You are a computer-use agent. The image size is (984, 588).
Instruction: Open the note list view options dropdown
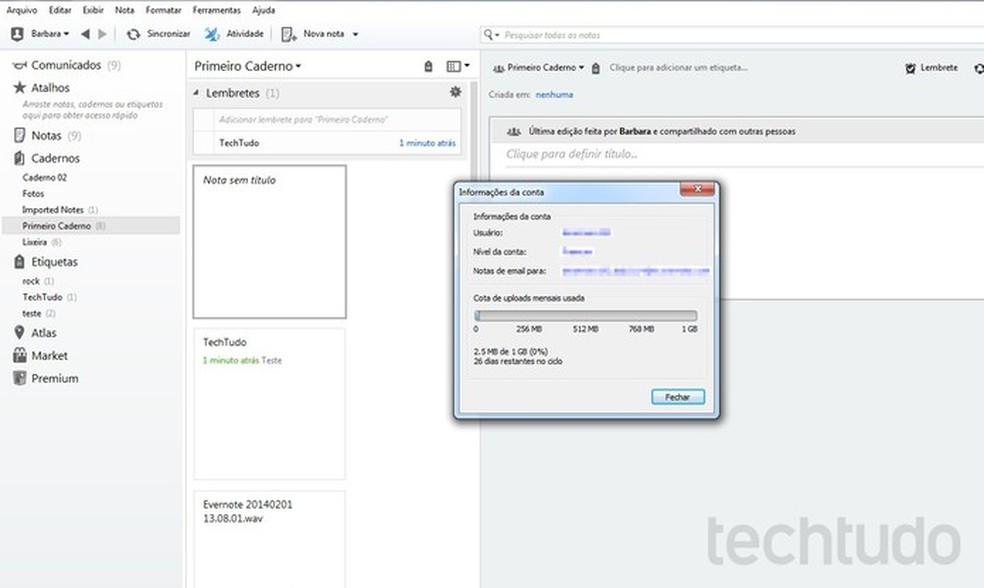pos(458,66)
